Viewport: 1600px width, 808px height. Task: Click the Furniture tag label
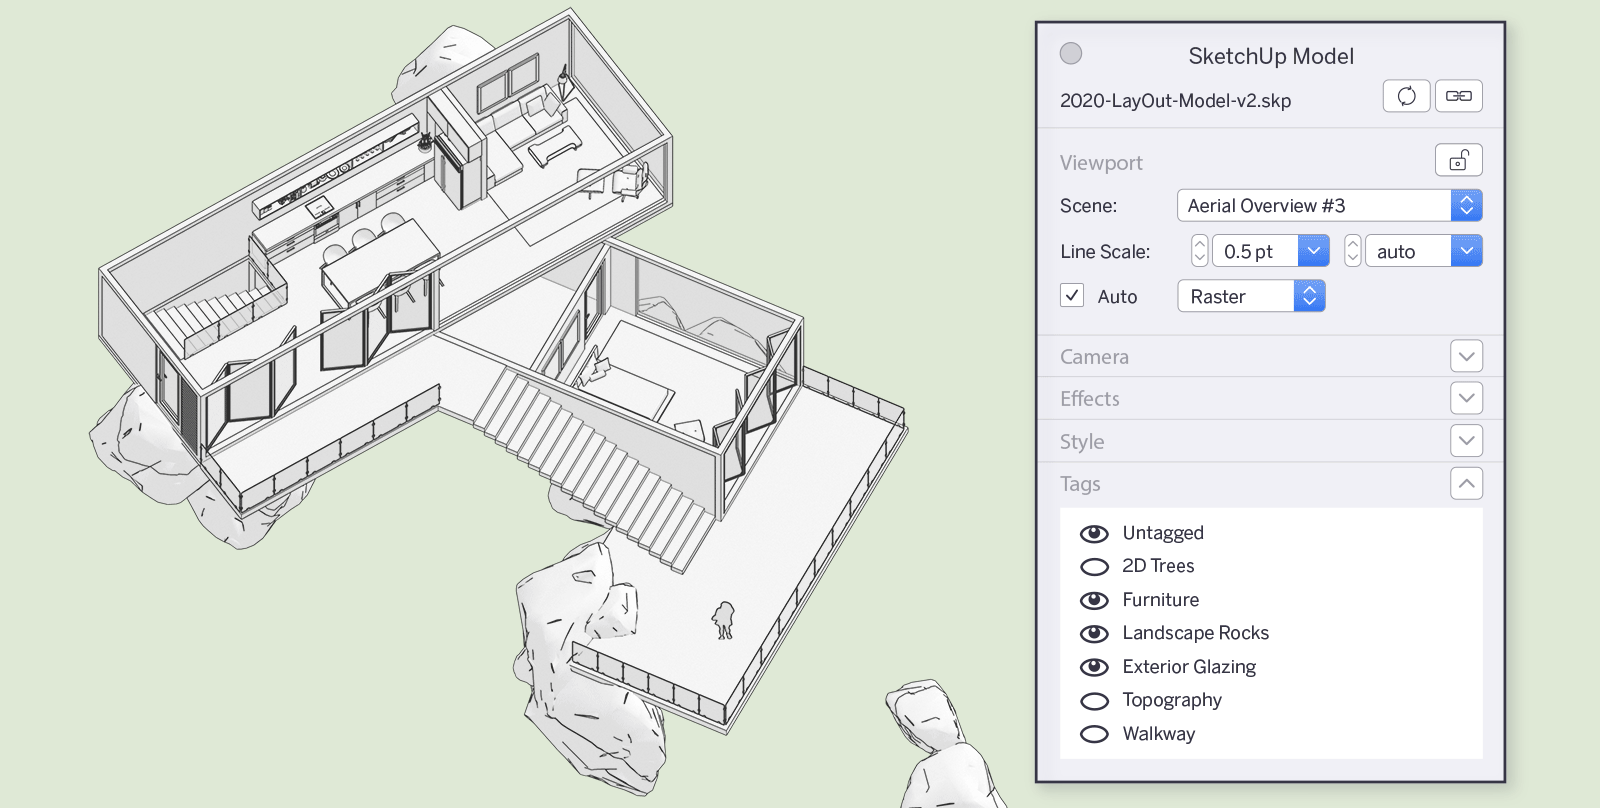pos(1160,600)
